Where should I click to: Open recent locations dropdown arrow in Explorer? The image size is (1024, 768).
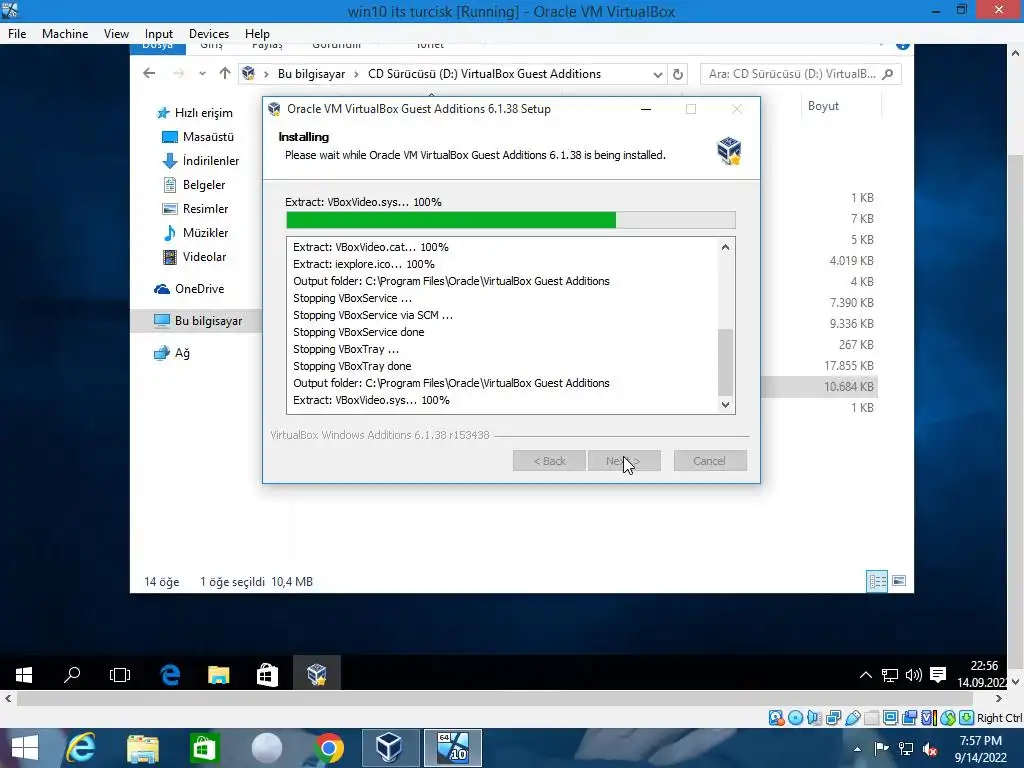pos(202,74)
